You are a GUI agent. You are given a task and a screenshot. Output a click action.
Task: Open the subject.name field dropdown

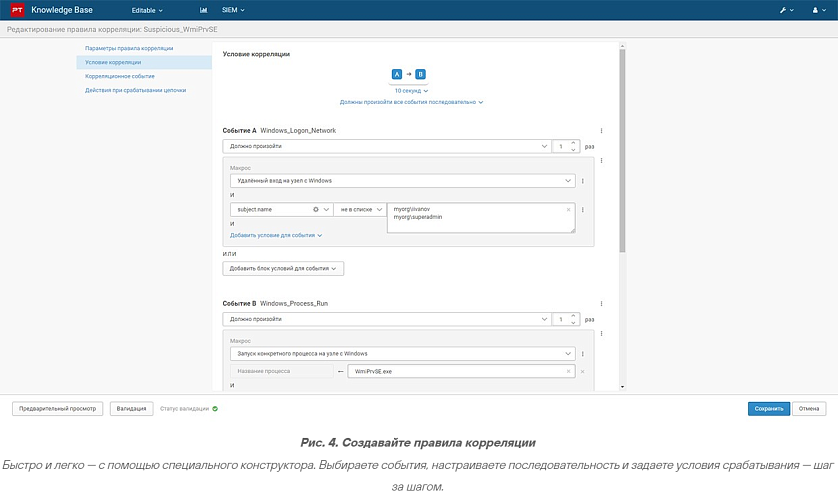pos(326,209)
